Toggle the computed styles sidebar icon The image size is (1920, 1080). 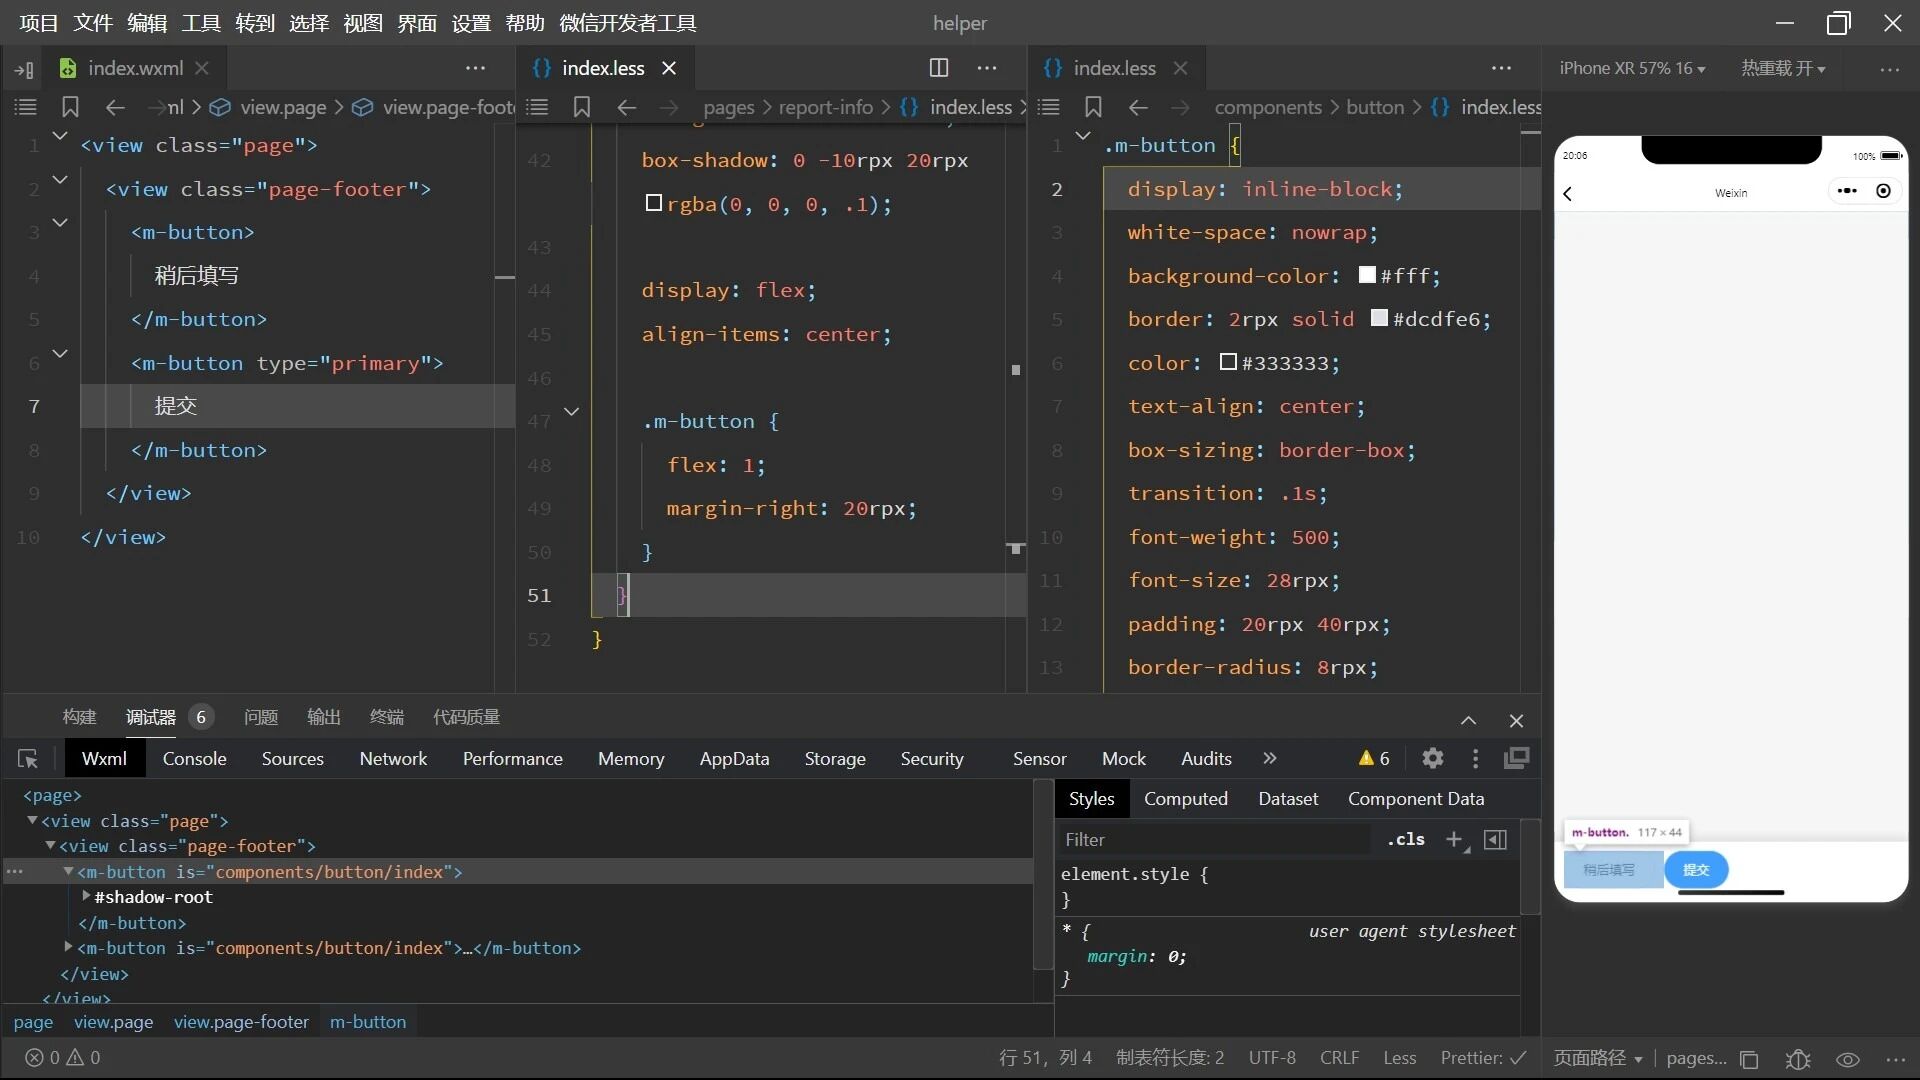[1495, 840]
